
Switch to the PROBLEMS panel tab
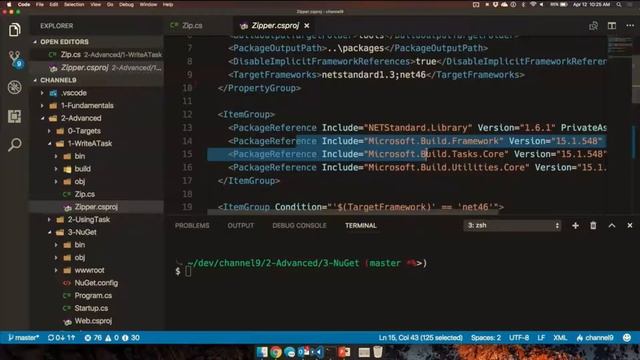click(192, 225)
